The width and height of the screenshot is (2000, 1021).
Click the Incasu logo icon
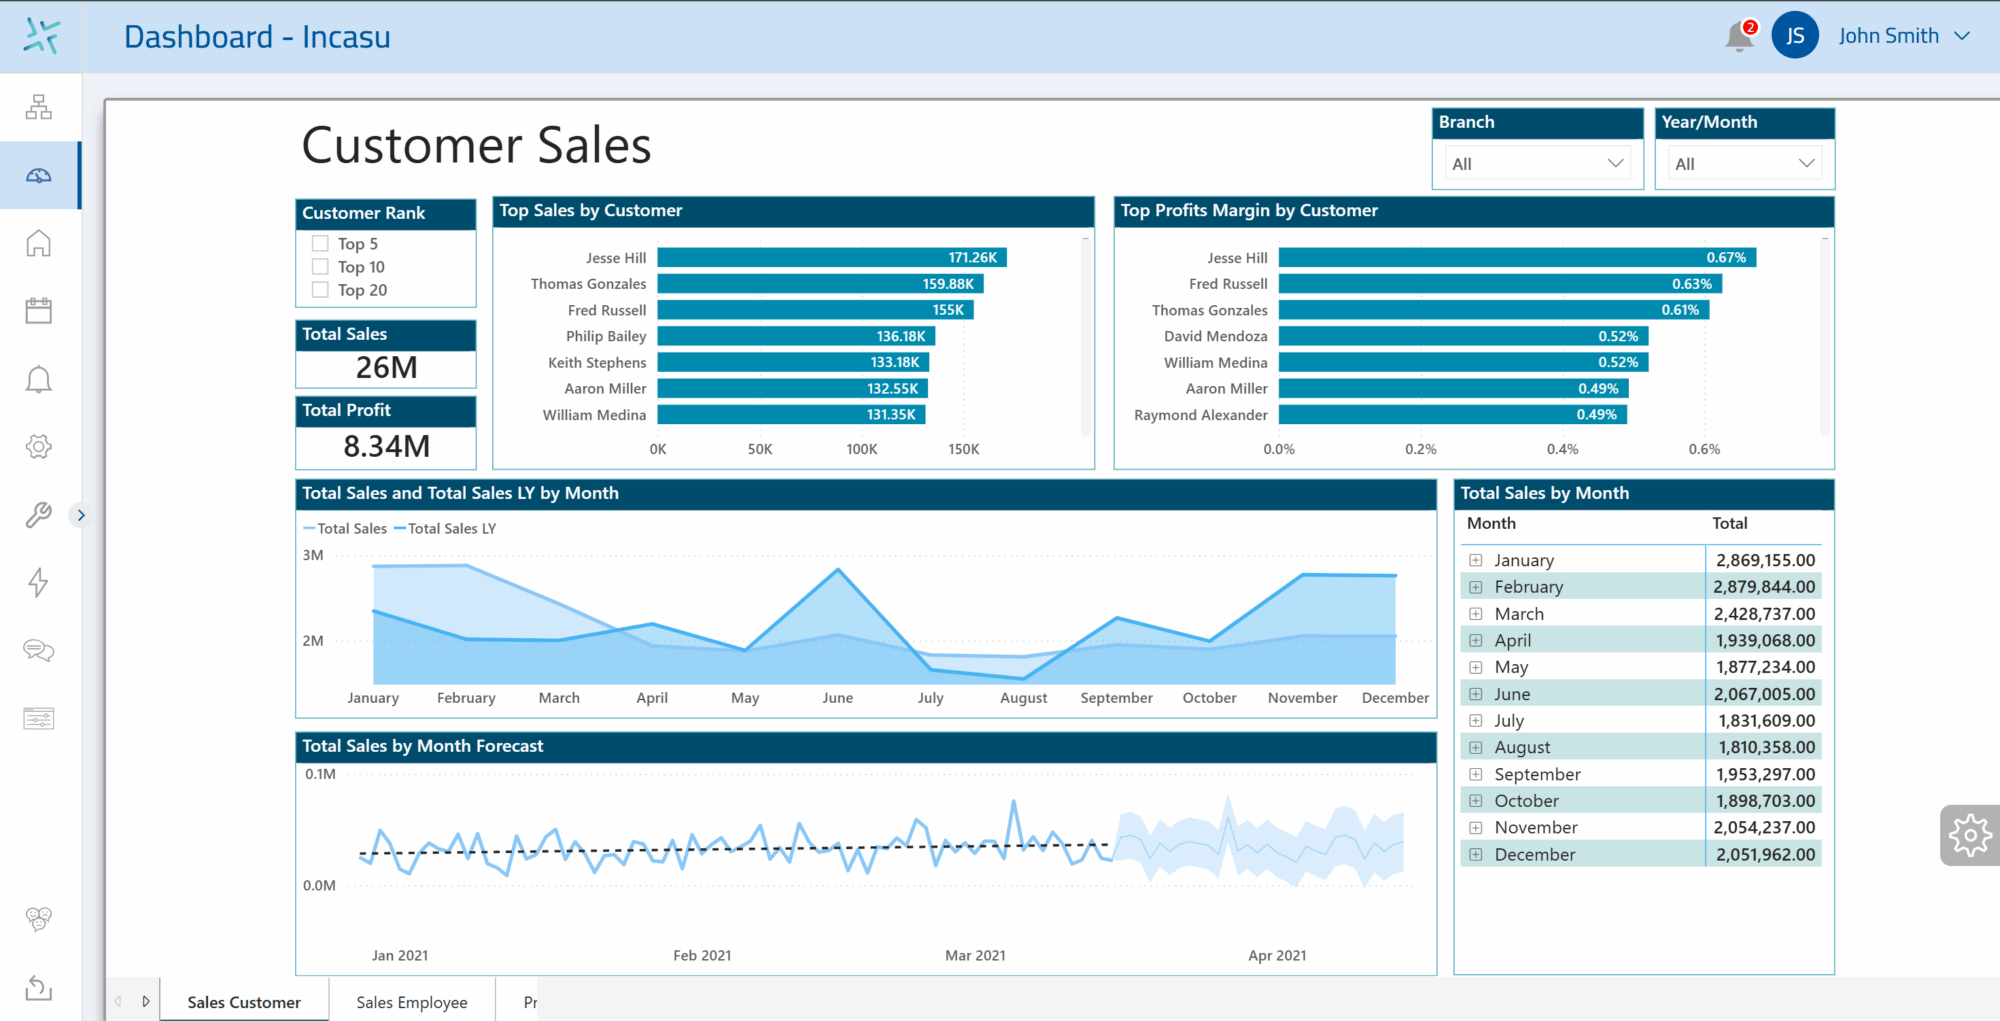(41, 36)
